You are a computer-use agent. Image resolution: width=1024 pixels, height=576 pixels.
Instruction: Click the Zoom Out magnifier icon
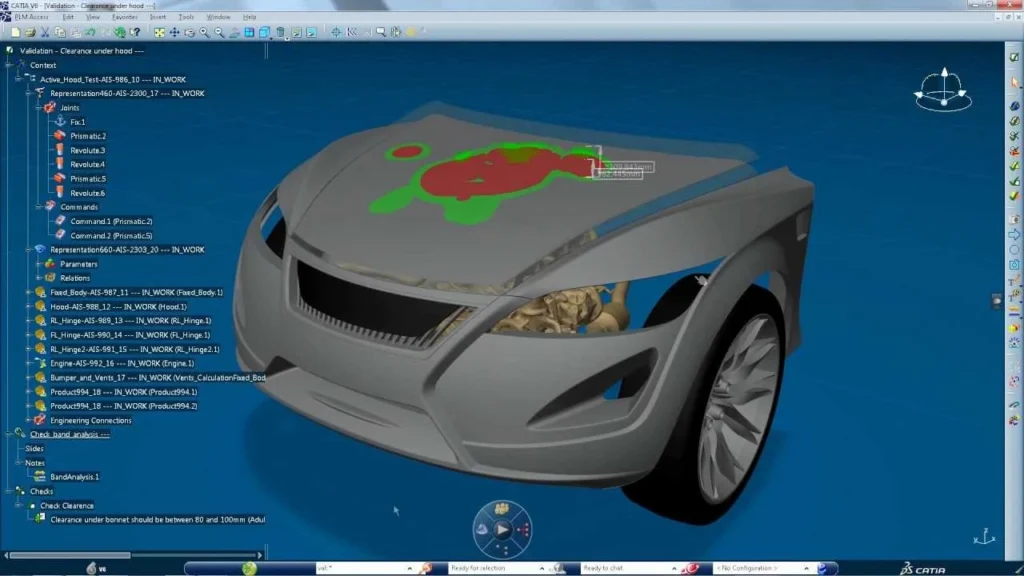pos(219,32)
